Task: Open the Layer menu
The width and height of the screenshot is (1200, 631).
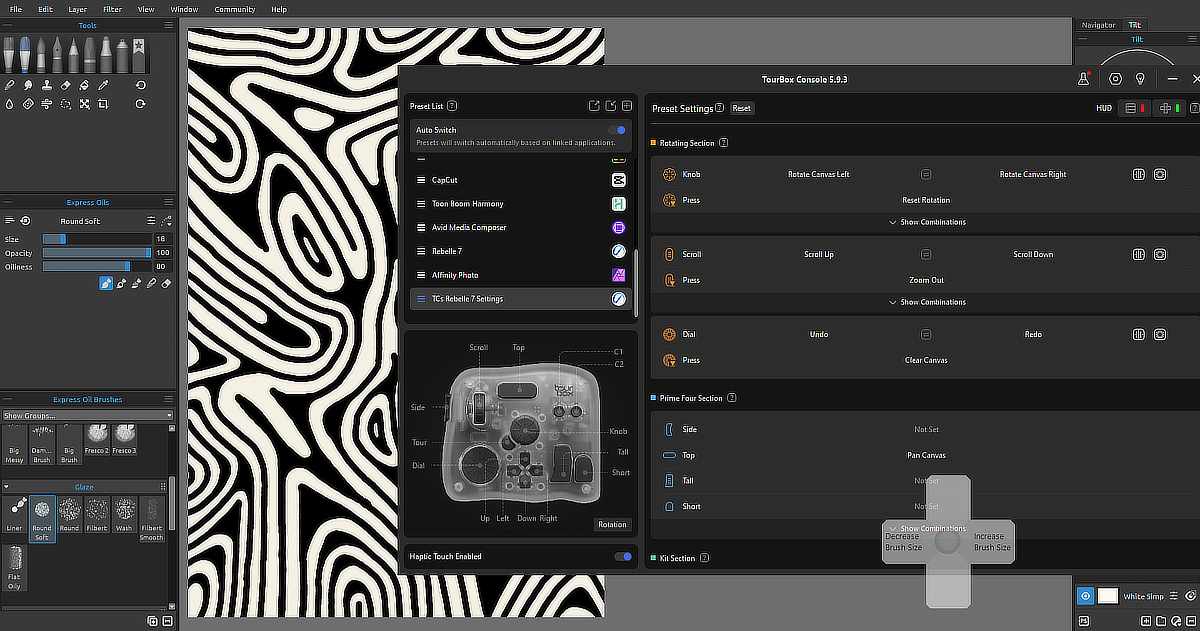Action: [x=77, y=9]
